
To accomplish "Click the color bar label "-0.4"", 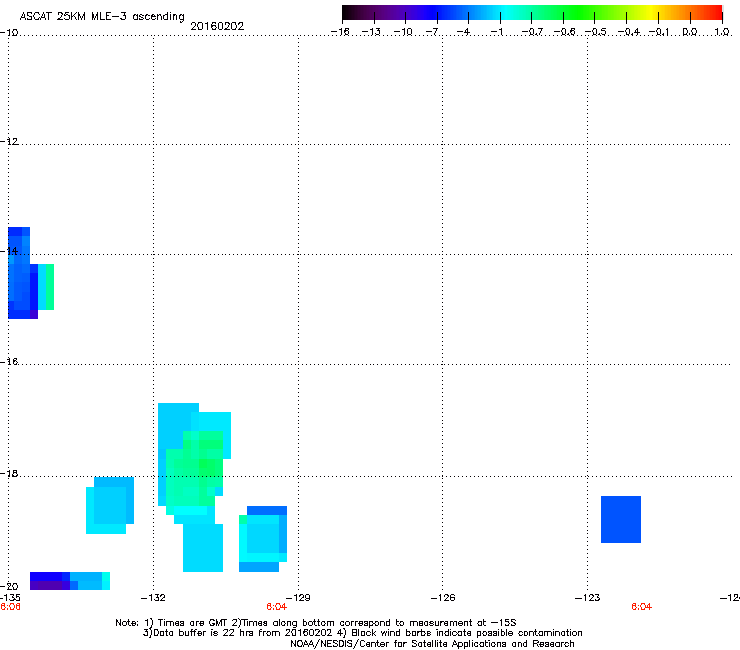I will click(629, 32).
